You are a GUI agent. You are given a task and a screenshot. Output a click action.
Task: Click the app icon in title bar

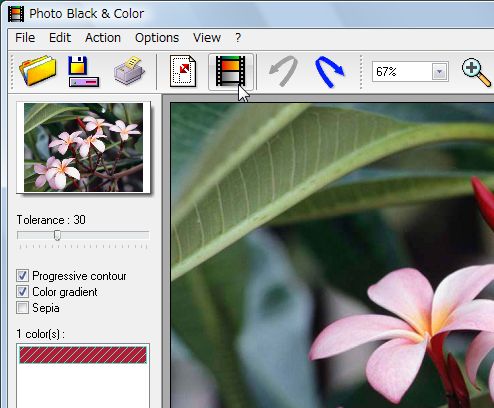click(x=16, y=14)
